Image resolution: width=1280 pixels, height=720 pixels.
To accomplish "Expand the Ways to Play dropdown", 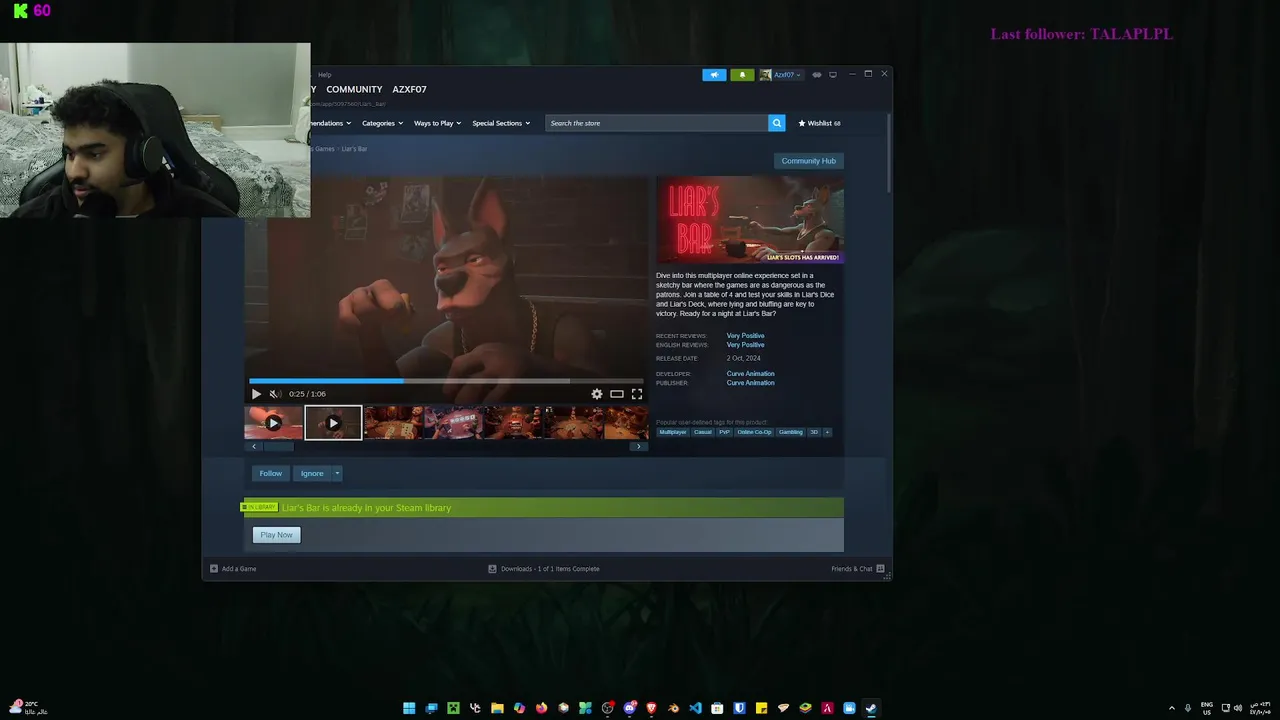I will point(437,123).
